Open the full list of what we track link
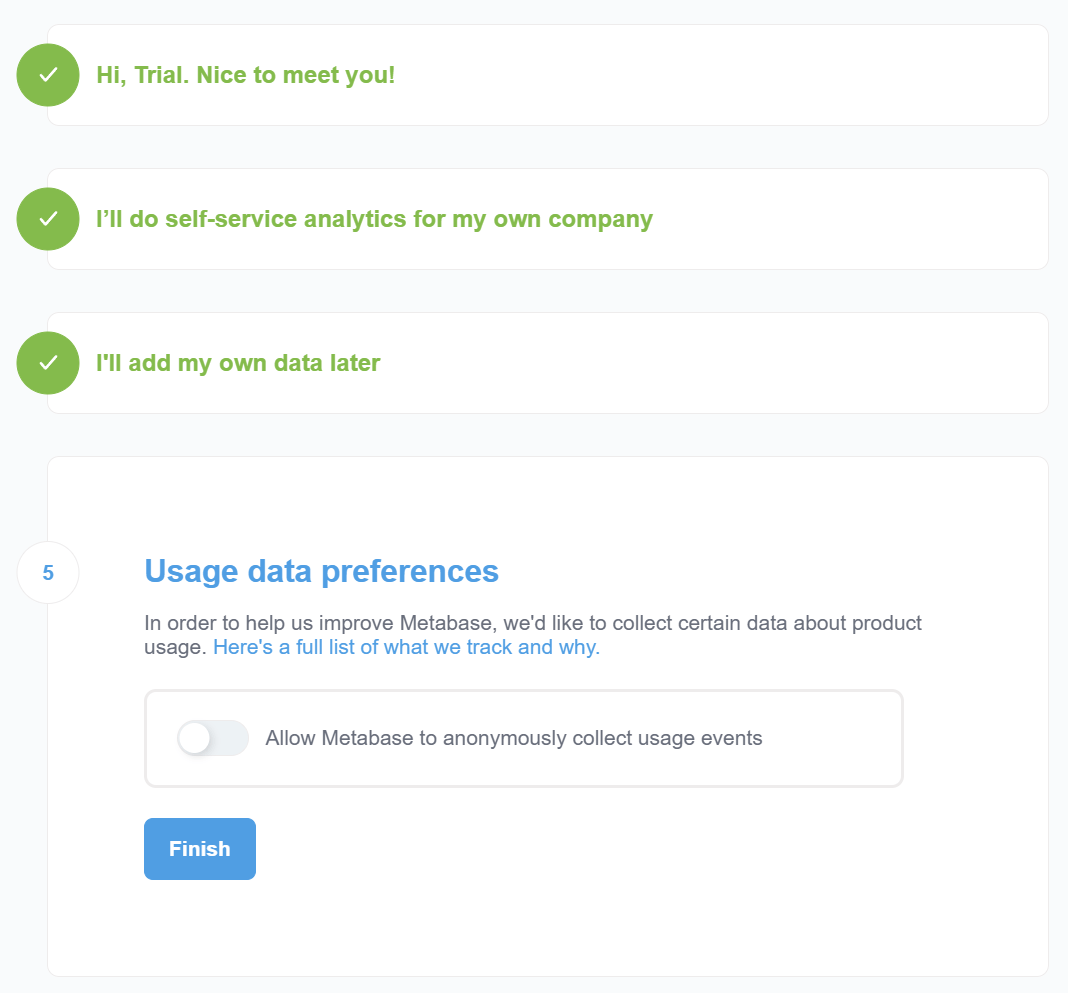Screen dimensions: 1068x993 click(x=406, y=647)
